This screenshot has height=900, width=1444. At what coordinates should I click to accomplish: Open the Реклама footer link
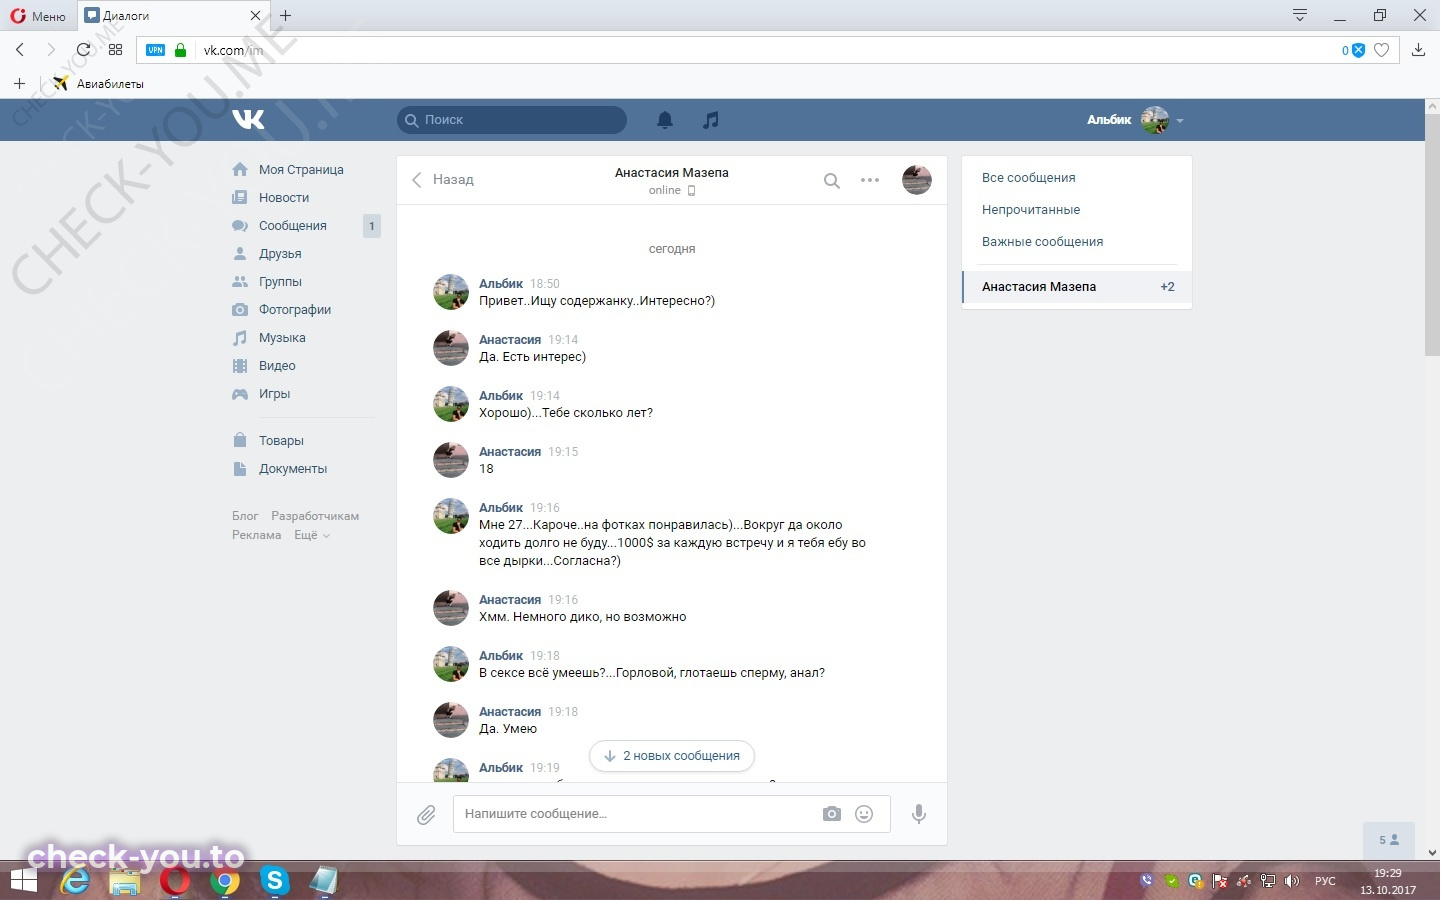pyautogui.click(x=257, y=535)
